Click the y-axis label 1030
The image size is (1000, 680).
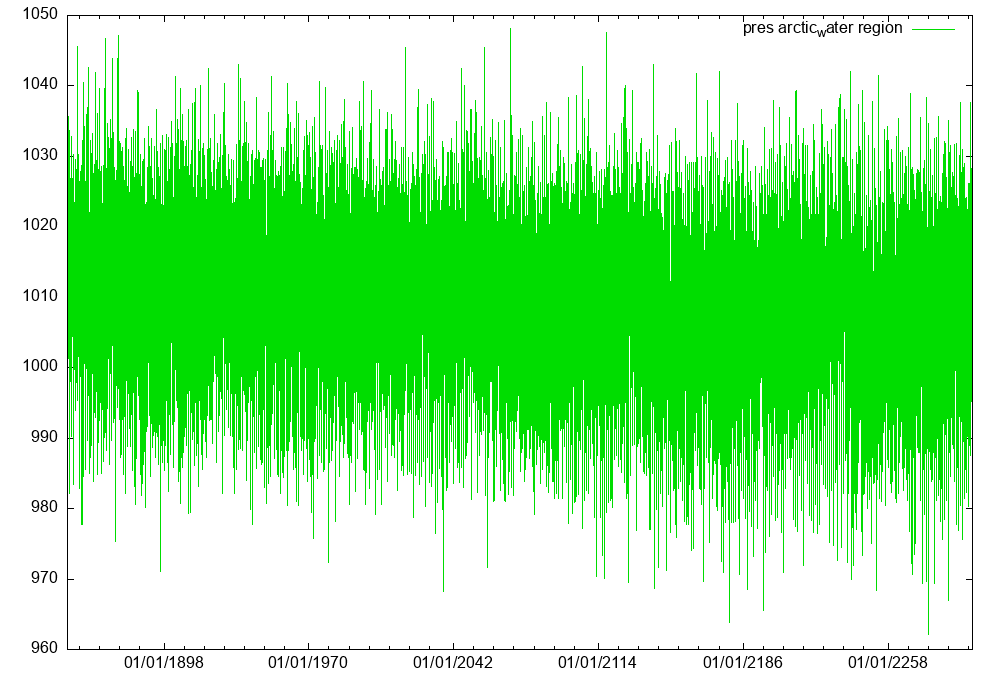click(x=40, y=155)
